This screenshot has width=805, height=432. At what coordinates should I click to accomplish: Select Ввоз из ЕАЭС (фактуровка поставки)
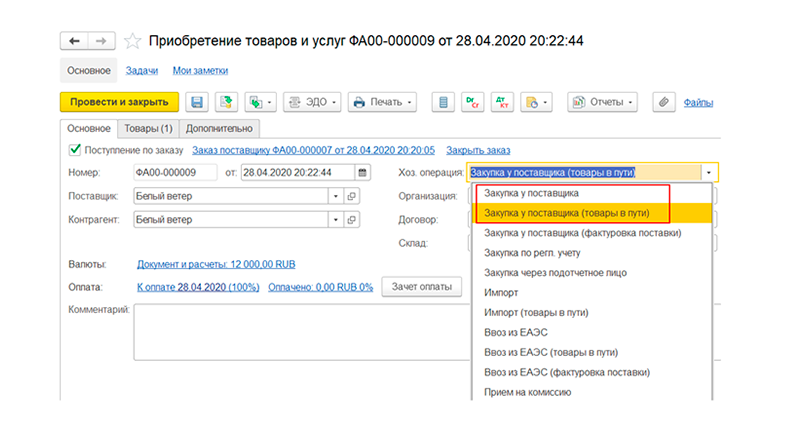coord(592,372)
